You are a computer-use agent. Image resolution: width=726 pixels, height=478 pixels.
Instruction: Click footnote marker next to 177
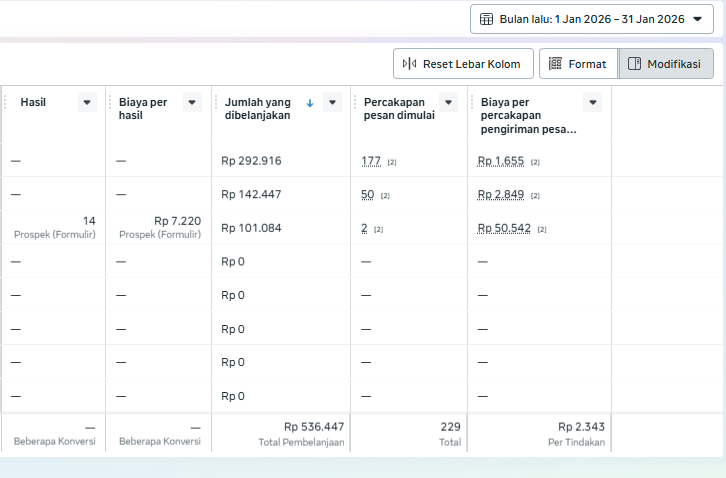click(393, 162)
